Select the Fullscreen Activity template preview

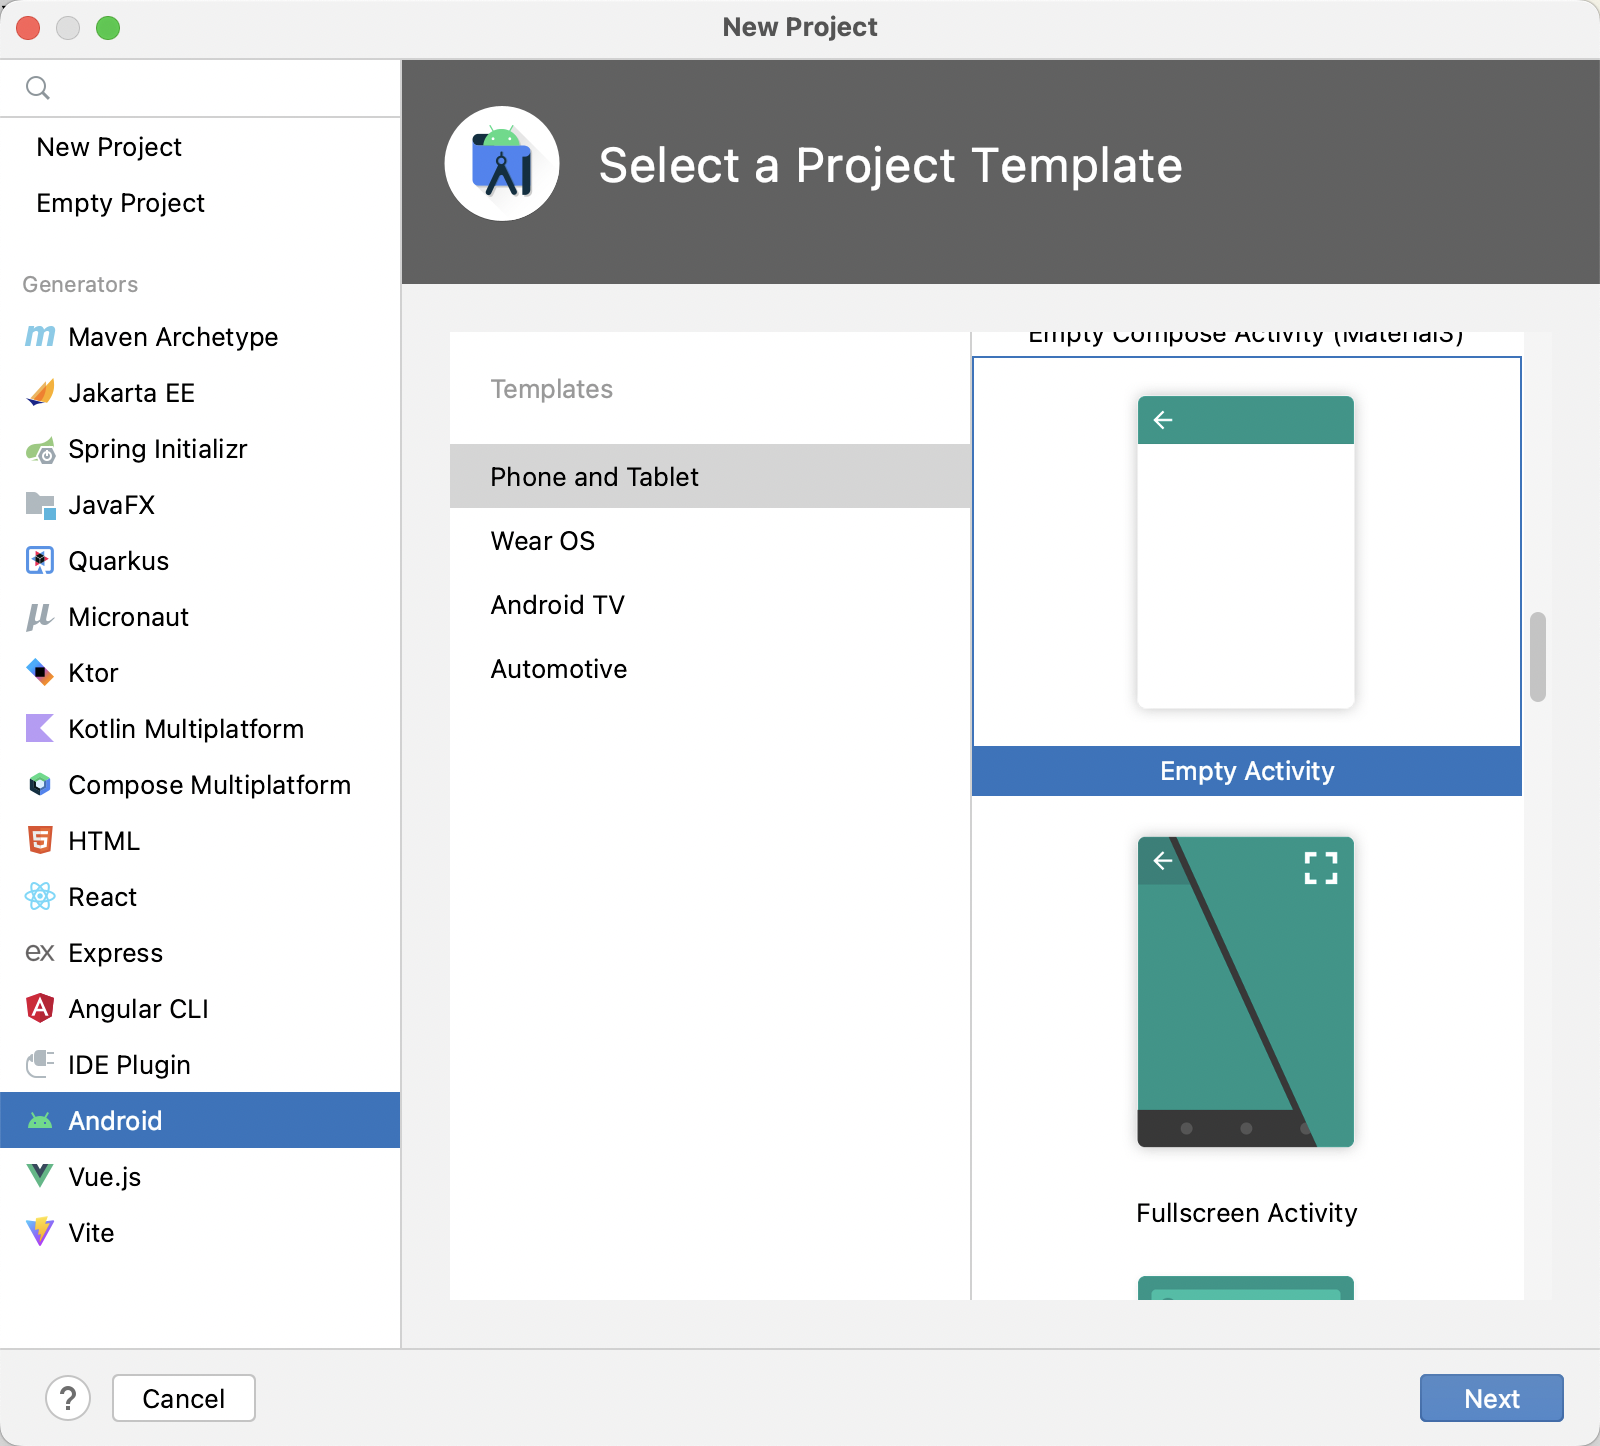[1246, 992]
